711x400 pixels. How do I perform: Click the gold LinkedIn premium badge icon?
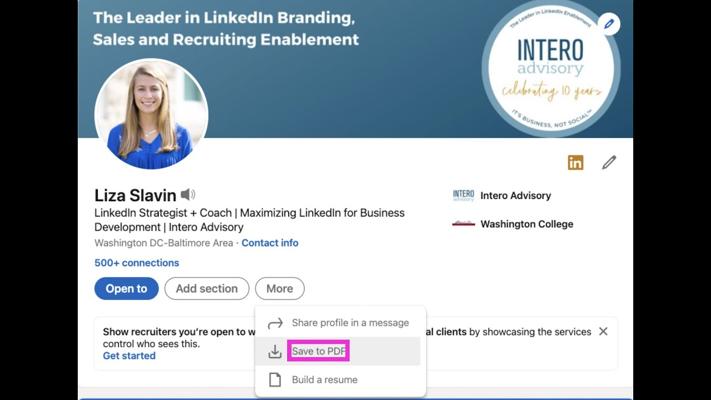(x=575, y=162)
